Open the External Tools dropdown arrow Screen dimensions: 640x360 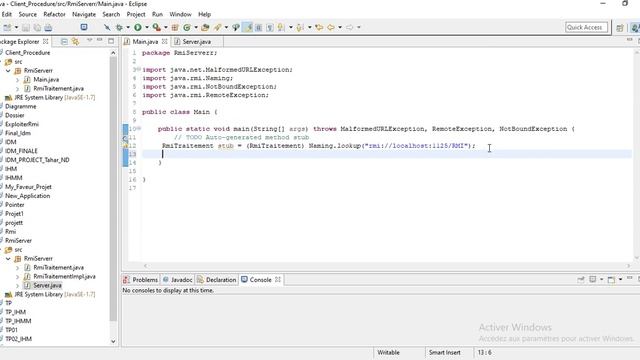(x=166, y=27)
